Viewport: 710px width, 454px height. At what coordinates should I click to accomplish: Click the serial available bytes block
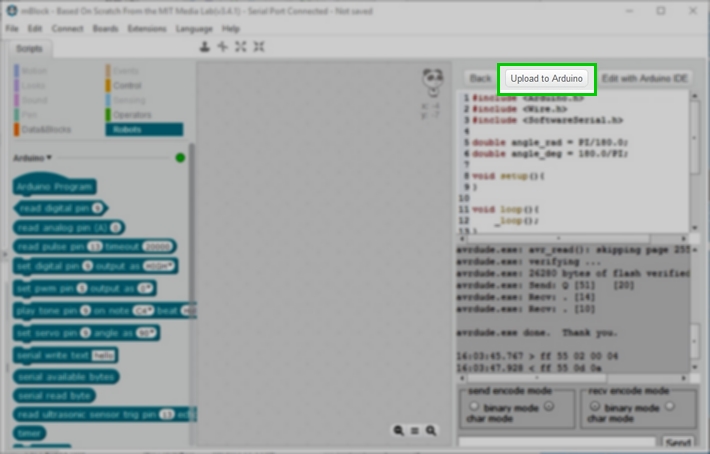(x=66, y=377)
